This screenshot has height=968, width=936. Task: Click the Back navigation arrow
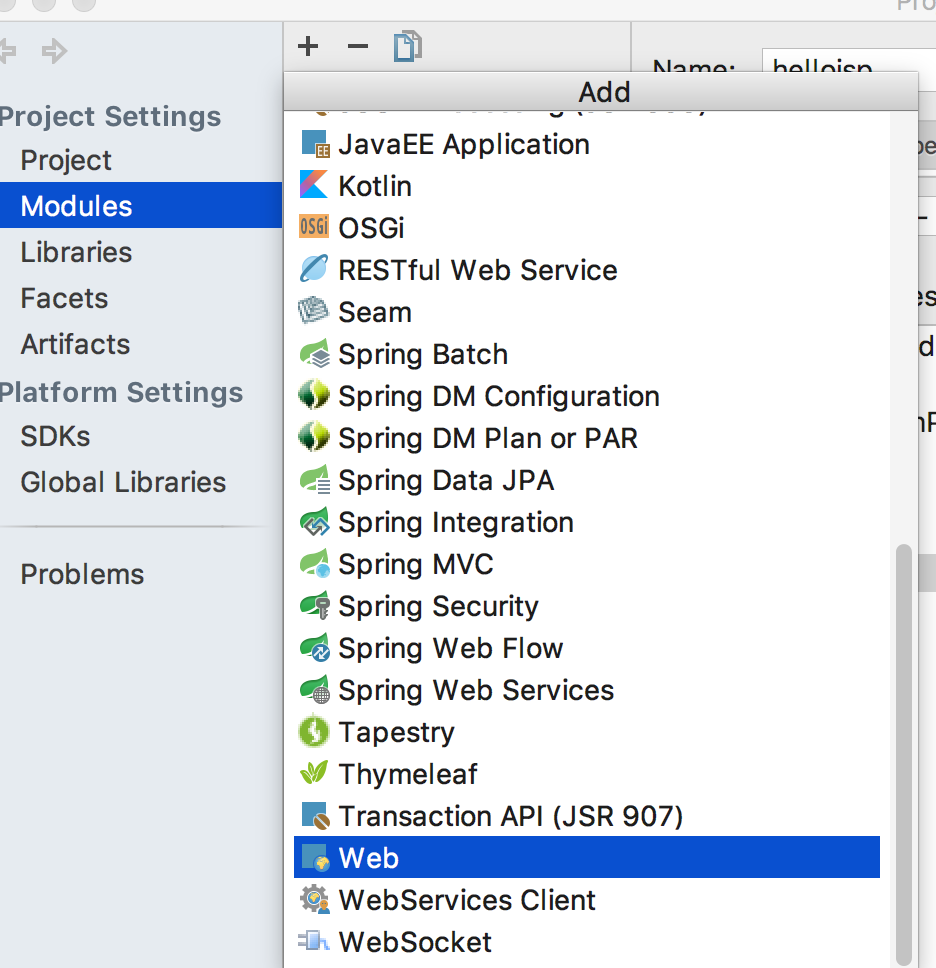(8, 50)
